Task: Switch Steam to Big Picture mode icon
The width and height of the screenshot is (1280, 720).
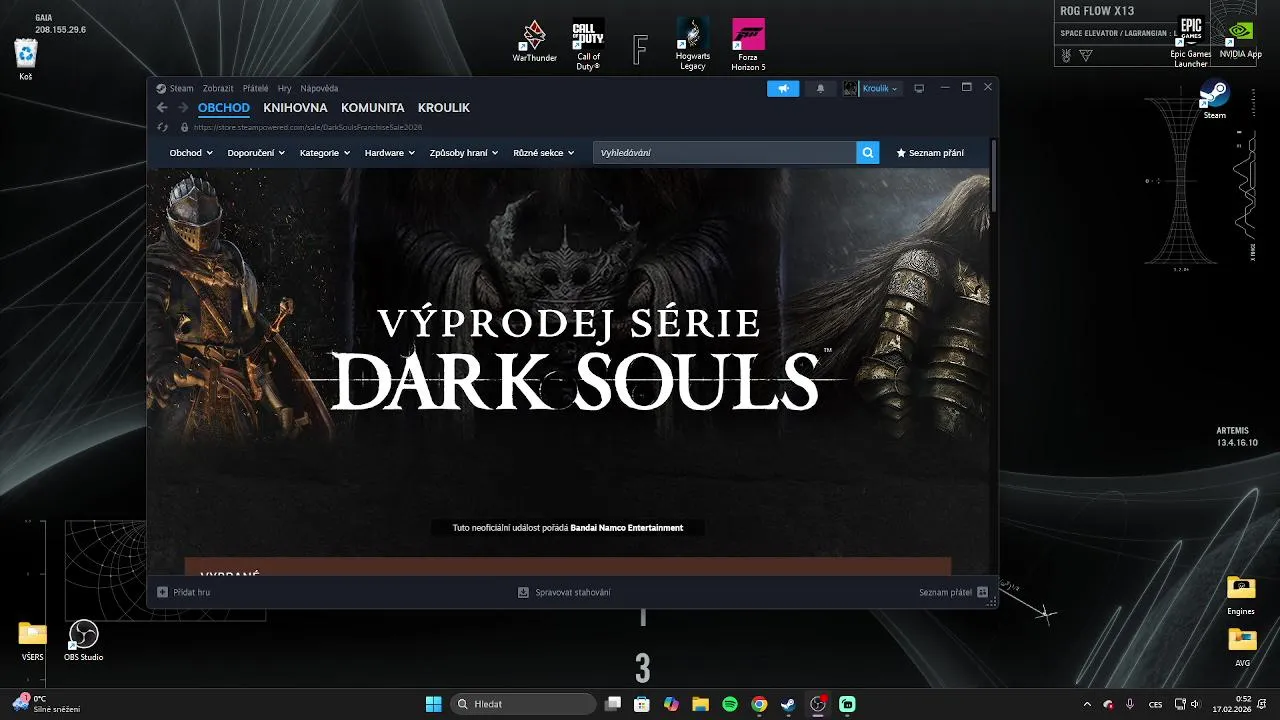Action: pyautogui.click(x=920, y=88)
